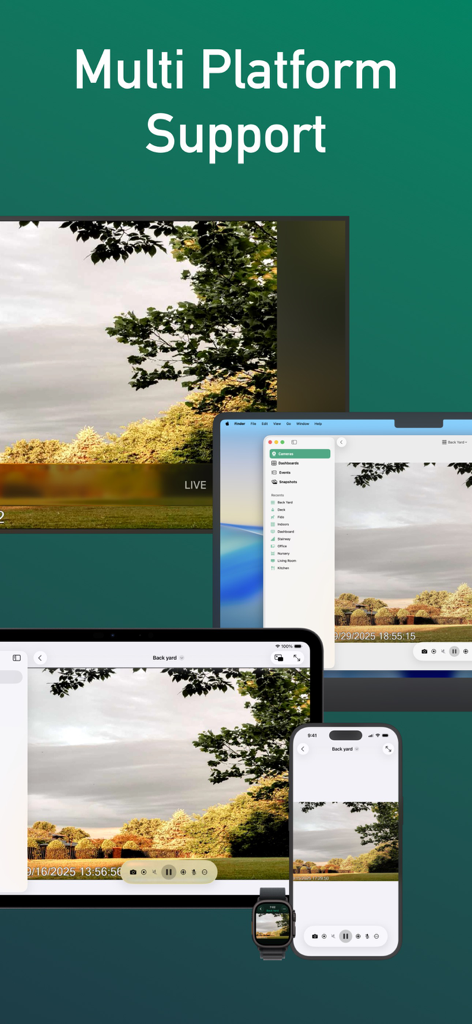Zoom out using the iPhone minus icon
Viewport: 472px width, 1024px height.
coord(377,936)
